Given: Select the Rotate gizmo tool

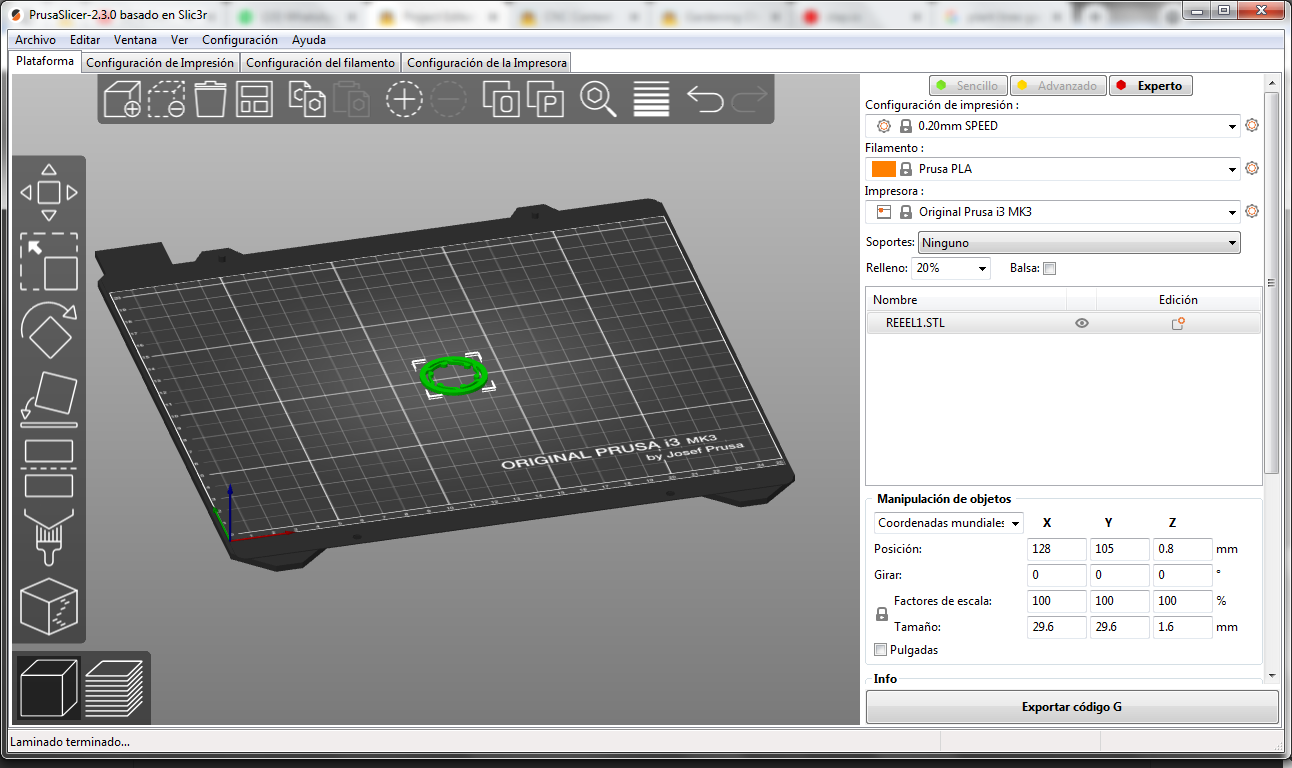Looking at the screenshot, I should click(x=49, y=331).
